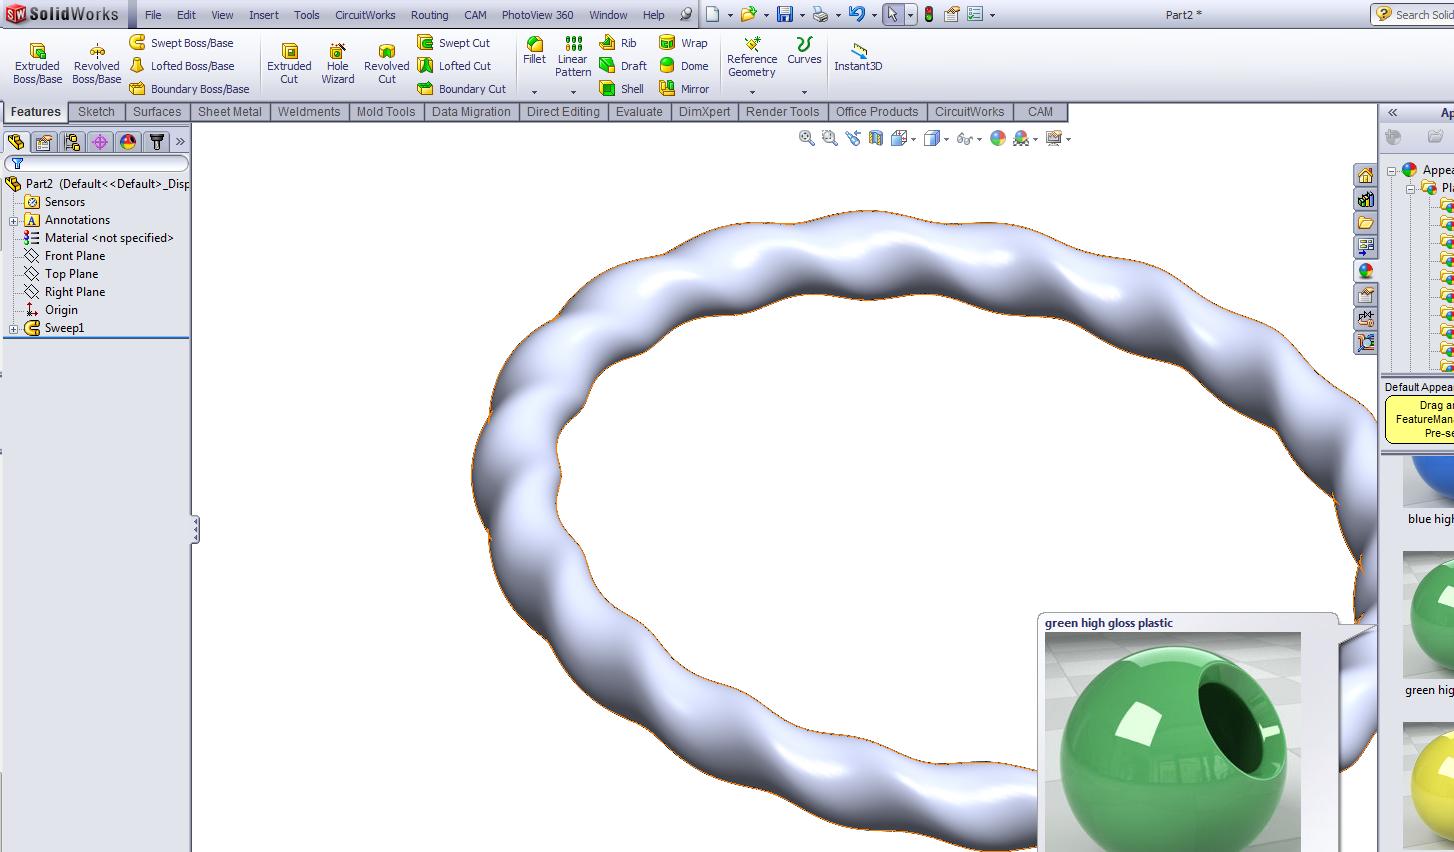
Task: Open the Hide/Show Items dropdown
Action: (979, 139)
